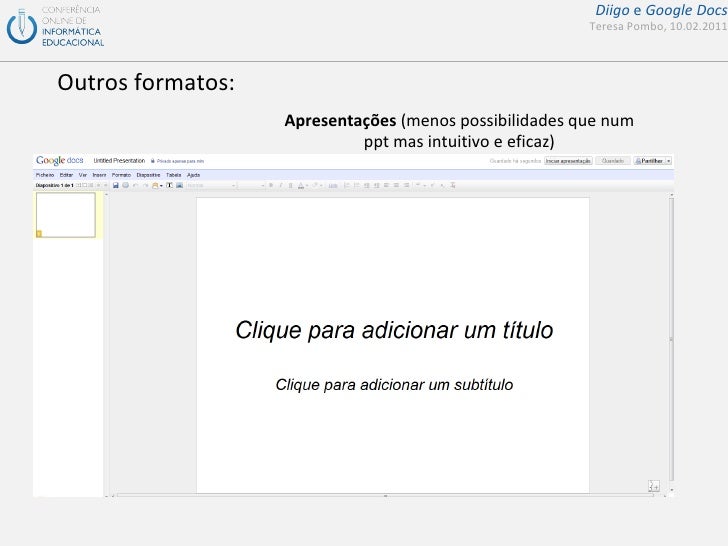The width and height of the screenshot is (728, 546).
Task: Click the Save icon in the toolbar
Action: click(x=116, y=185)
